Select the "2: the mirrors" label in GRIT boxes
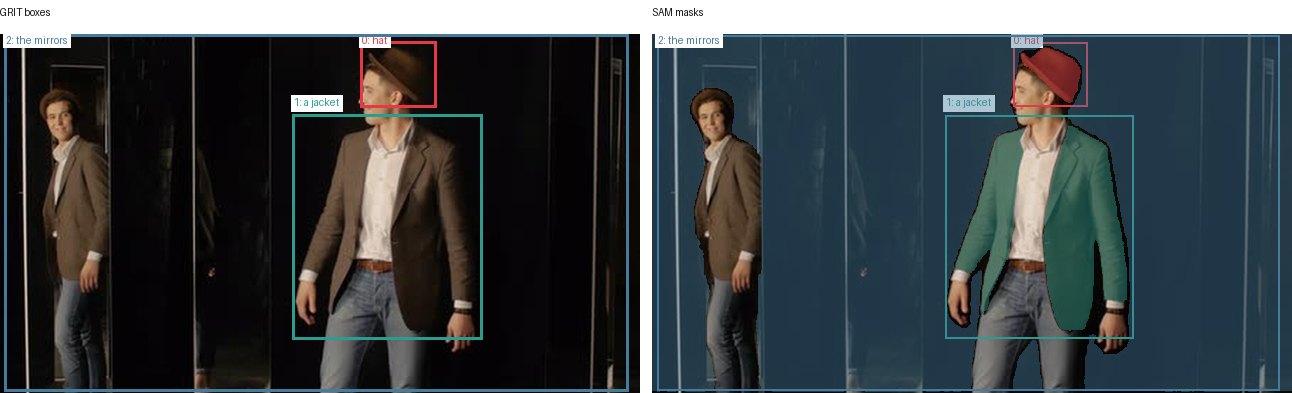The image size is (1292, 393). 37,41
